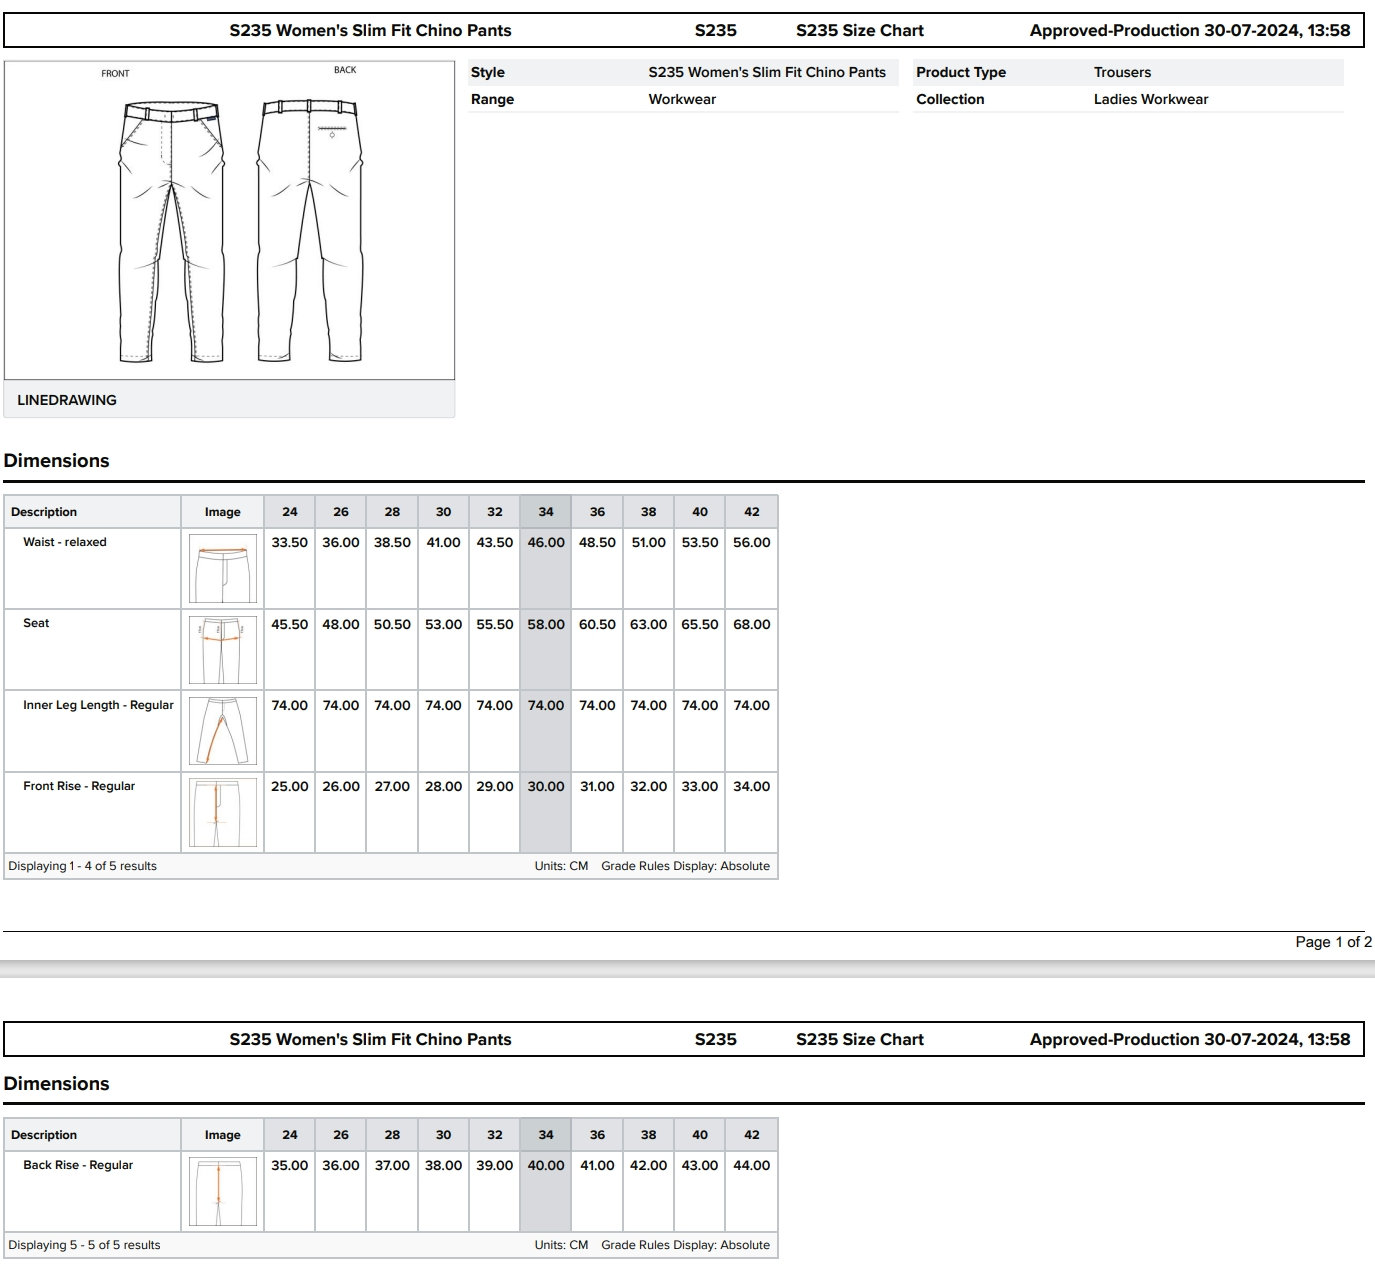Select the Waist value 46.00 for size 34

coord(546,543)
